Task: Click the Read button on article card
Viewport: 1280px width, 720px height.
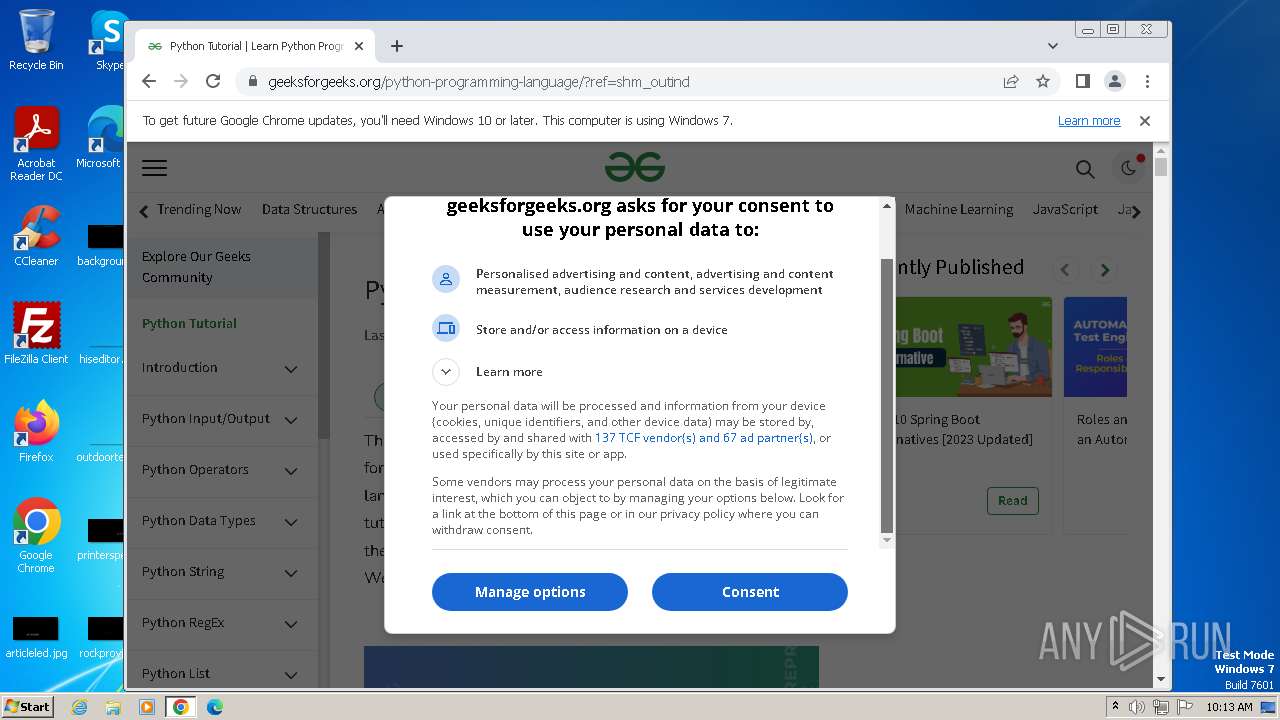Action: tap(1012, 501)
